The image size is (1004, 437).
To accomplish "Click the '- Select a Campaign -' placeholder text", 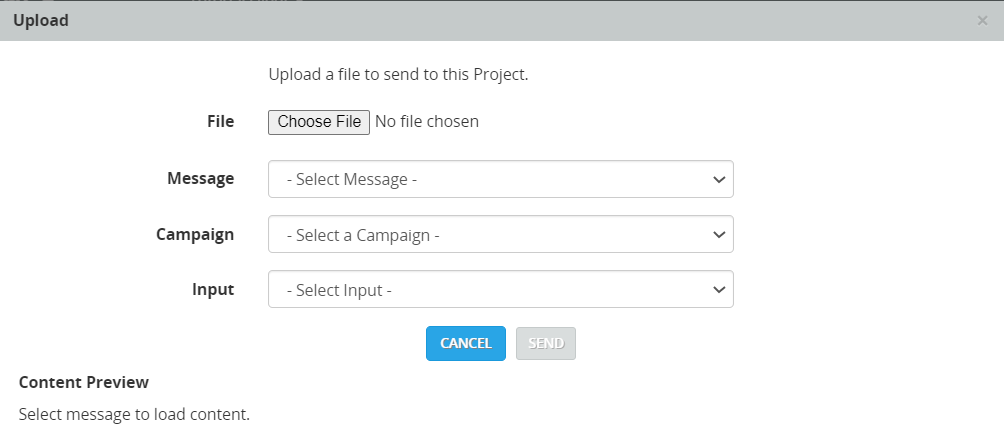I will 363,235.
